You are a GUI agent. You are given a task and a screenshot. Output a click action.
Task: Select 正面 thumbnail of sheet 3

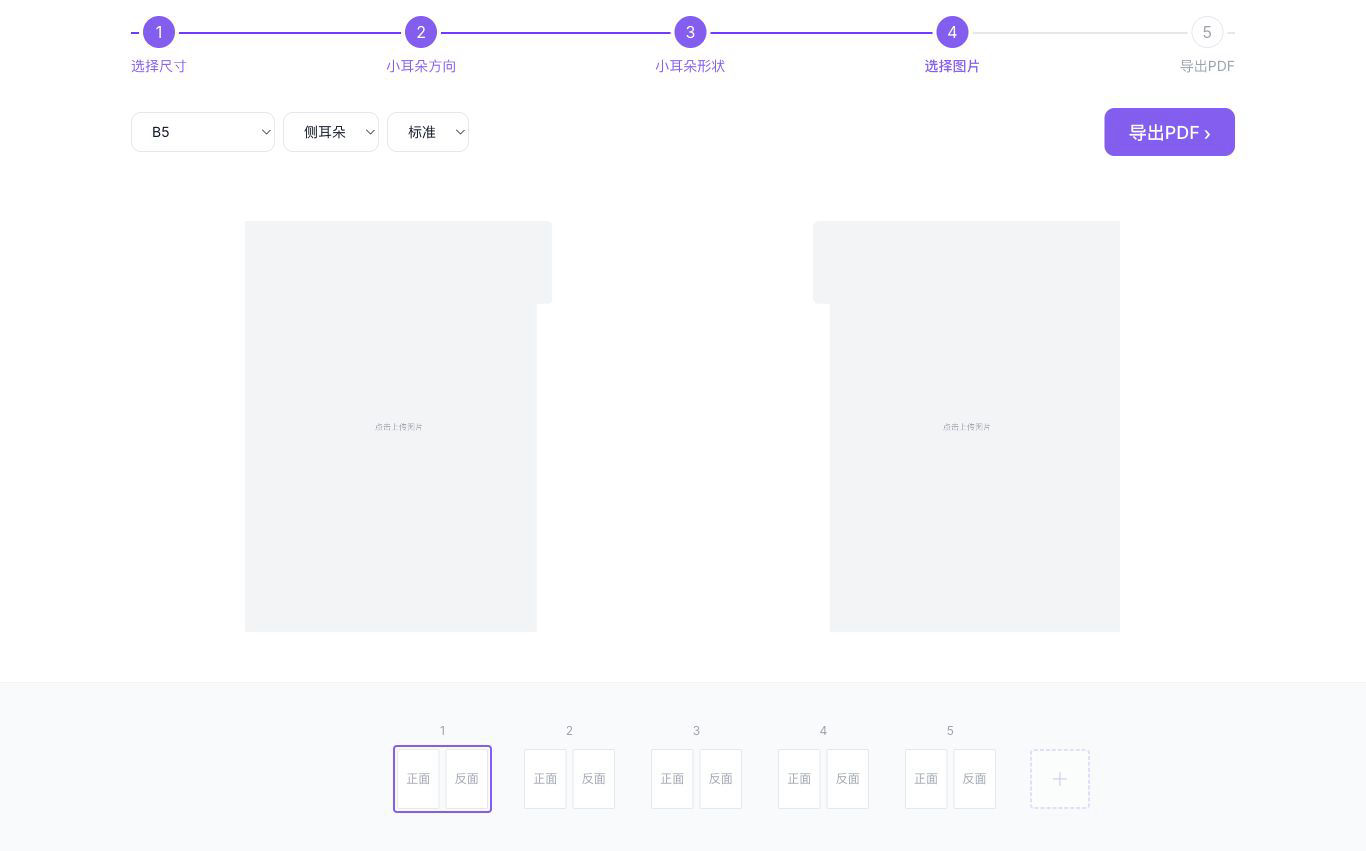[x=672, y=779]
